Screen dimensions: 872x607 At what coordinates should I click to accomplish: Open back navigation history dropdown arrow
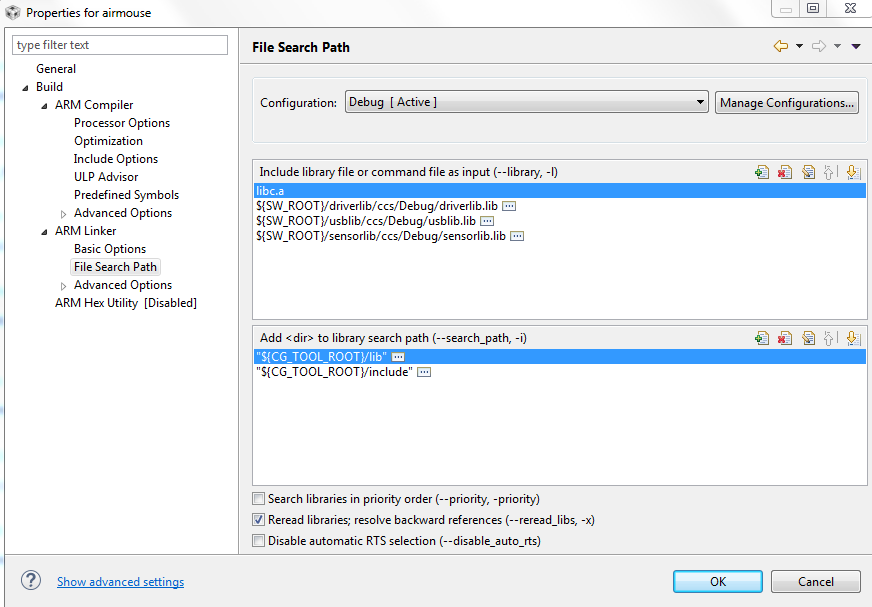coord(799,46)
